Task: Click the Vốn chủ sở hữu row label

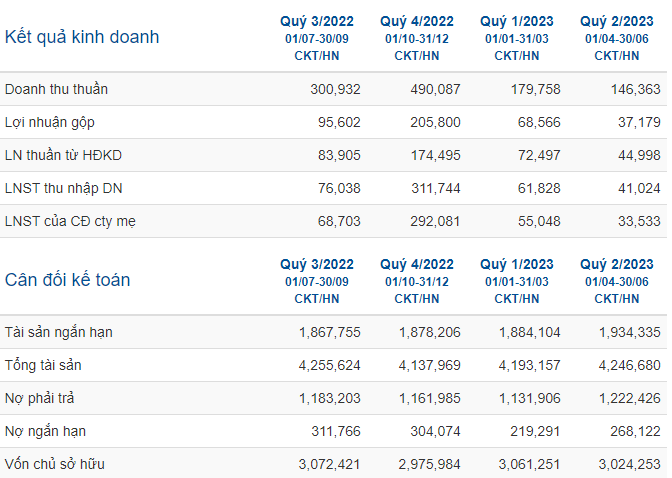Action: coord(54,464)
